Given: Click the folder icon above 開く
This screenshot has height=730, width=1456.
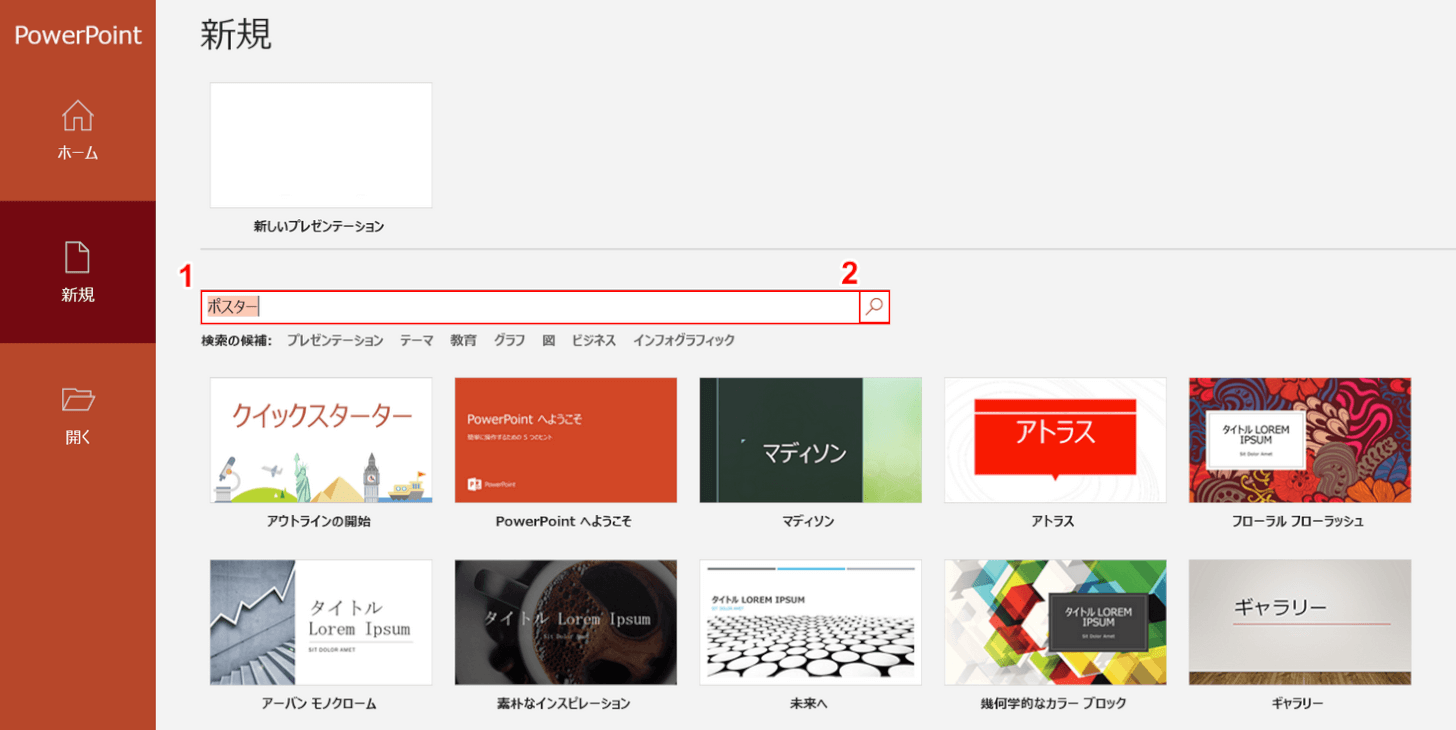Looking at the screenshot, I should (78, 399).
